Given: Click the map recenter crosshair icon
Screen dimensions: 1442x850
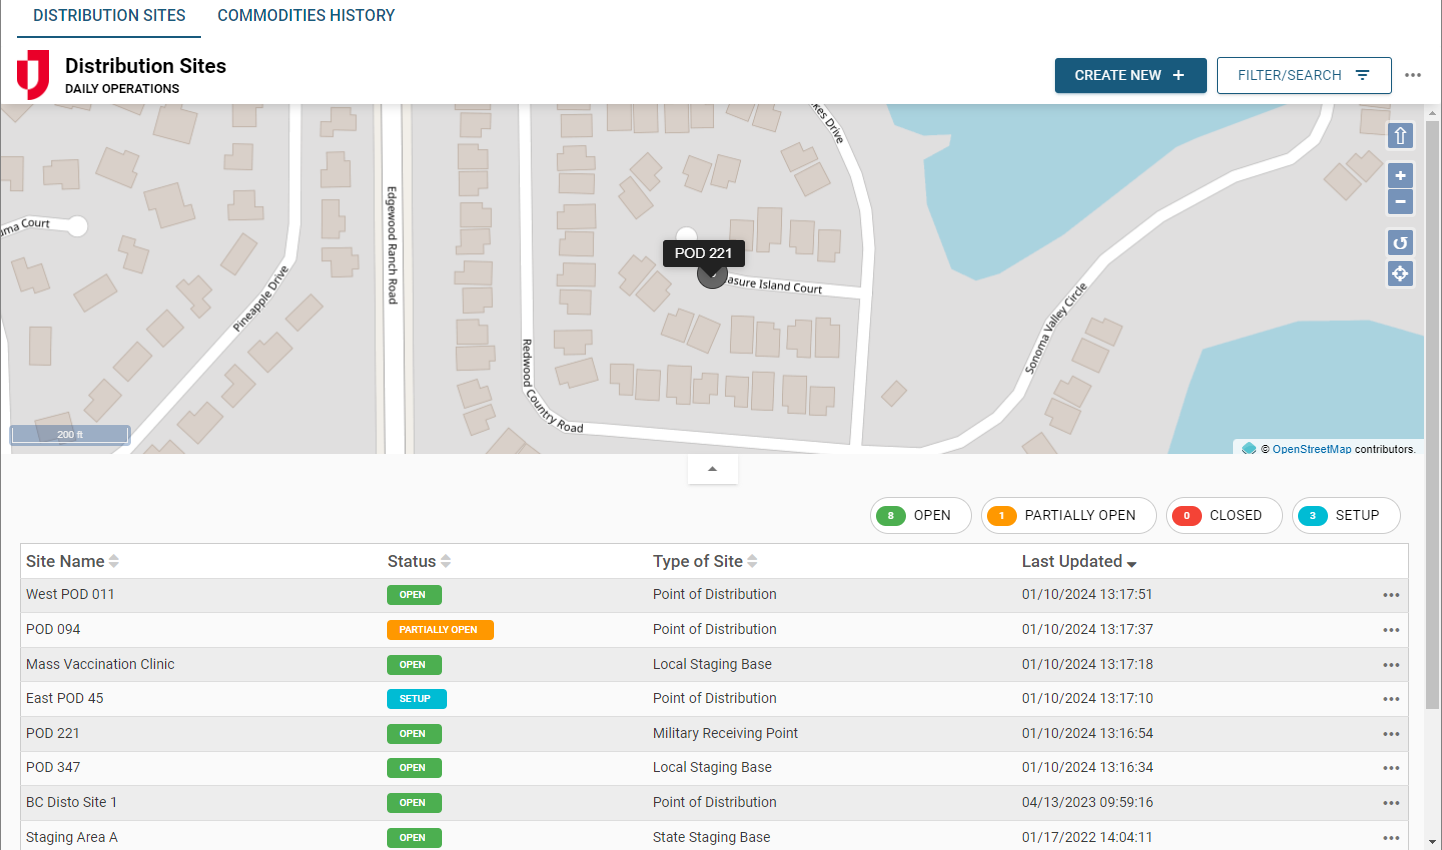Looking at the screenshot, I should pos(1400,273).
